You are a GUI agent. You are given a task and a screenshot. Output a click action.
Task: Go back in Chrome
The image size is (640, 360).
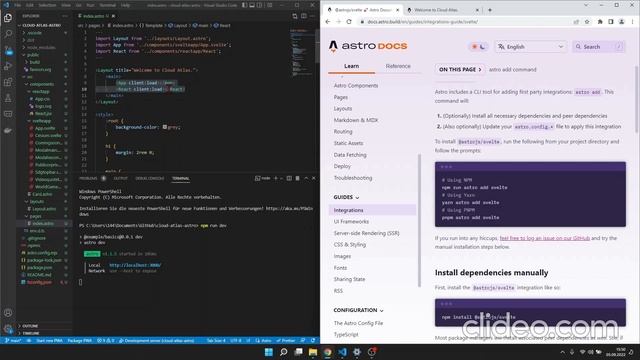click(x=328, y=22)
